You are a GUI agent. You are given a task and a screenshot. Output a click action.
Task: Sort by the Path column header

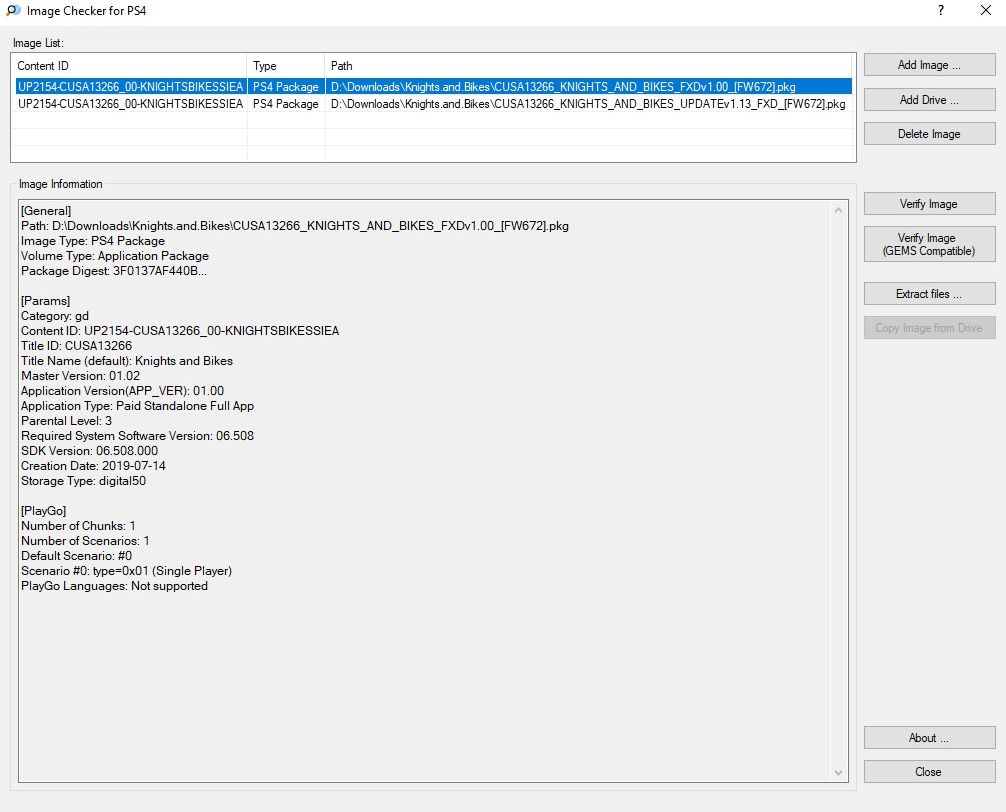tap(588, 65)
